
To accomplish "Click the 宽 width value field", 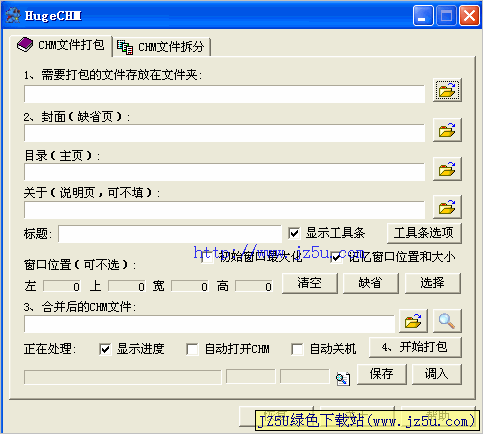I will pyautogui.click(x=190, y=286).
